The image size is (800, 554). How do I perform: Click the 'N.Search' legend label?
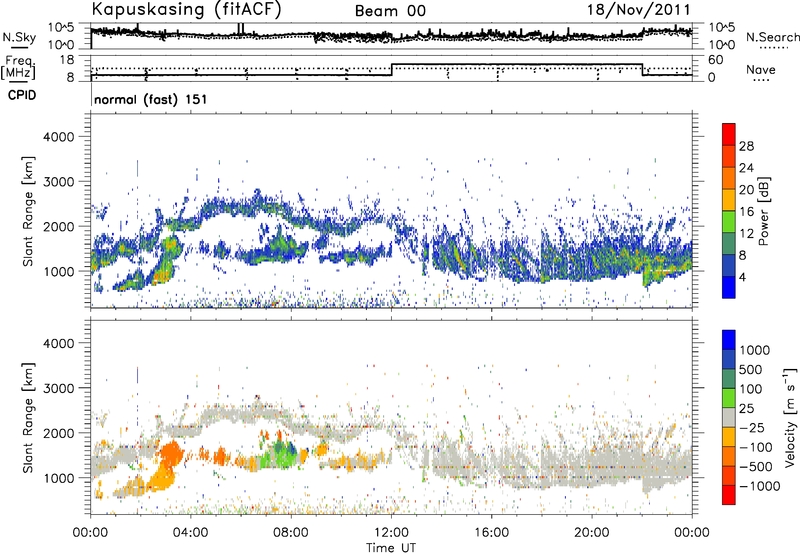pyautogui.click(x=772, y=37)
